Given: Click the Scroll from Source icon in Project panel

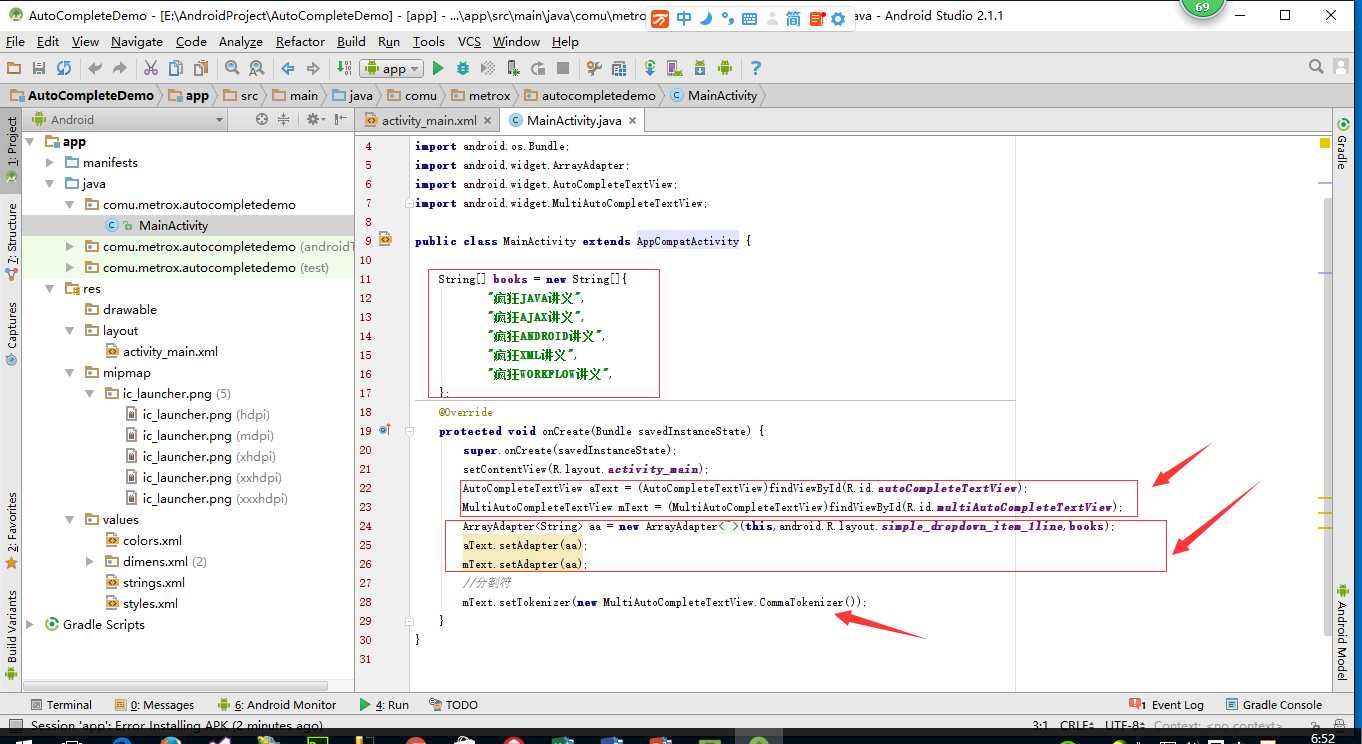Looking at the screenshot, I should coord(262,119).
